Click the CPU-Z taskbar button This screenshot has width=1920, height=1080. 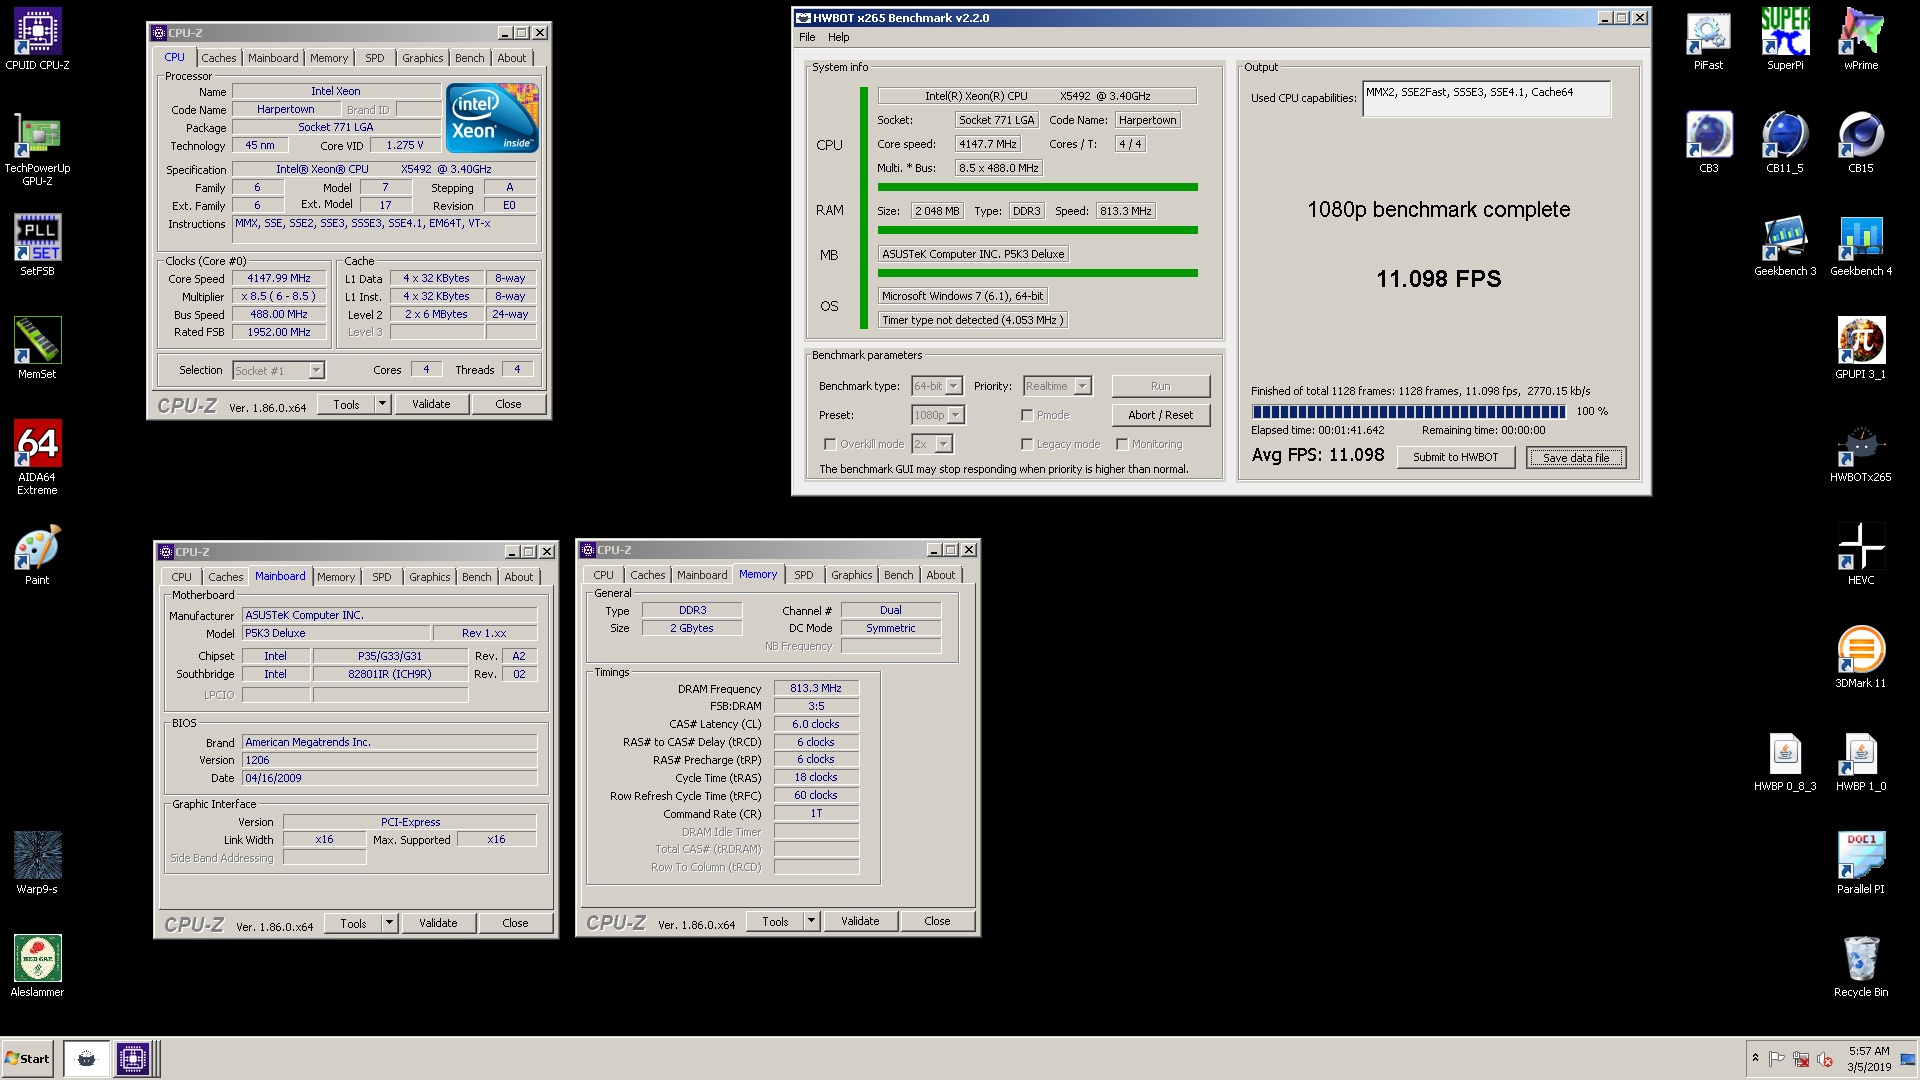pyautogui.click(x=132, y=1058)
